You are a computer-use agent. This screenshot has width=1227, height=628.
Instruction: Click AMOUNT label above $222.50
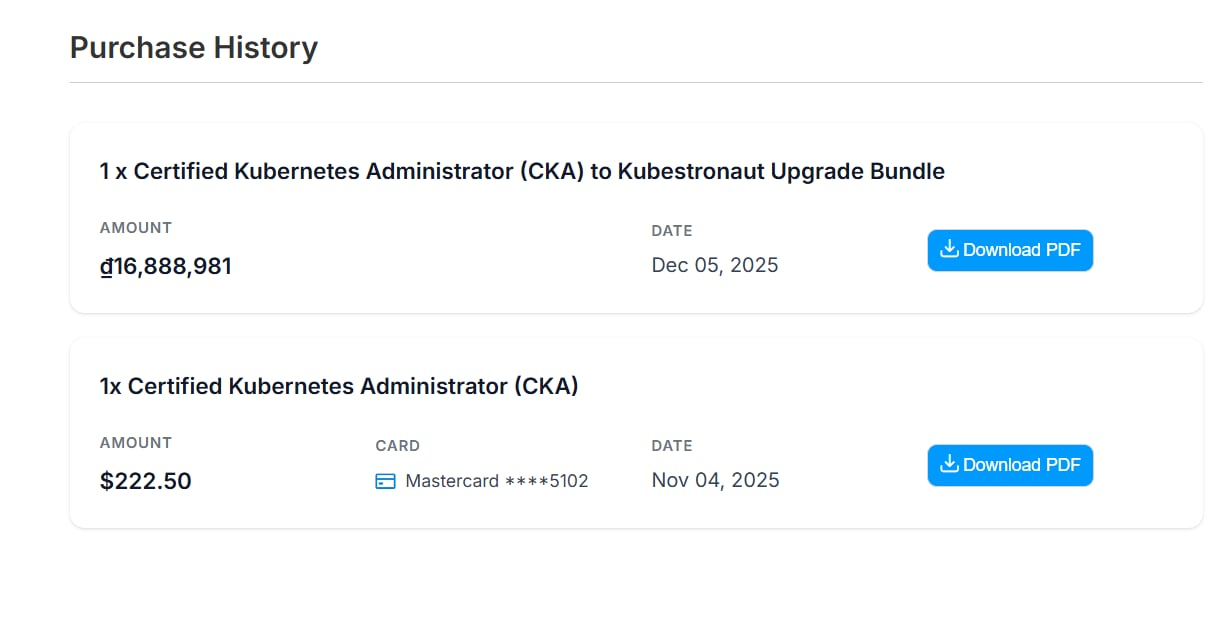tap(136, 443)
